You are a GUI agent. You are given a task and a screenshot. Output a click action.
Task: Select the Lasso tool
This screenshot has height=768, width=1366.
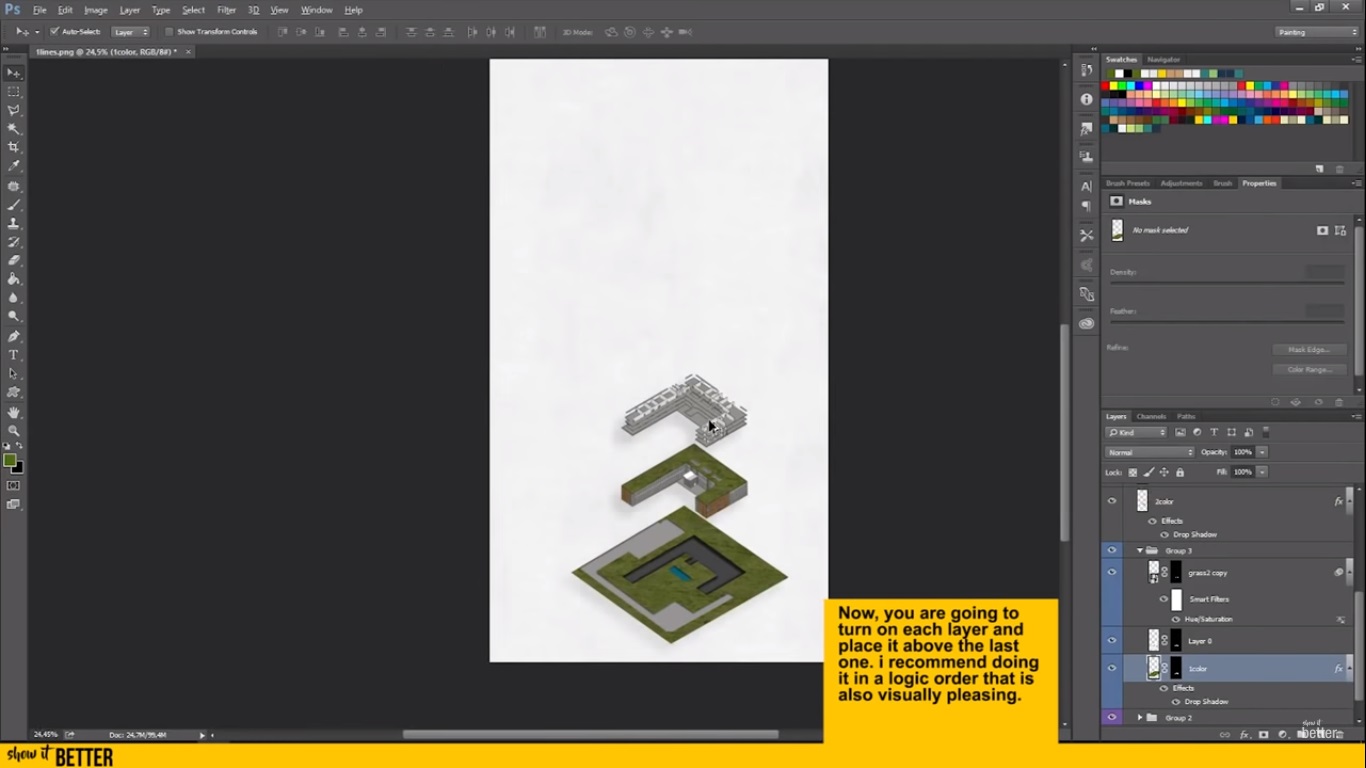pyautogui.click(x=13, y=110)
